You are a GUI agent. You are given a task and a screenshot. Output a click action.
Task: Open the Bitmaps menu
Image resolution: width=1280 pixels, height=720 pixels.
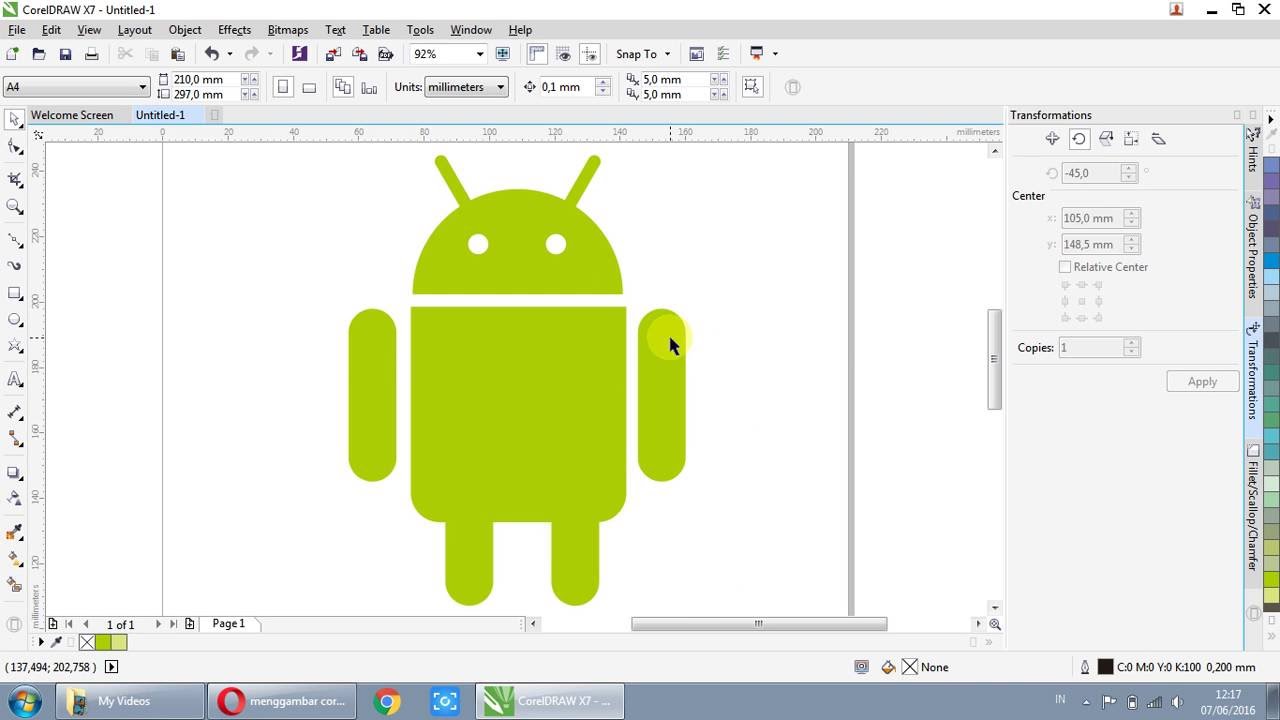click(288, 30)
